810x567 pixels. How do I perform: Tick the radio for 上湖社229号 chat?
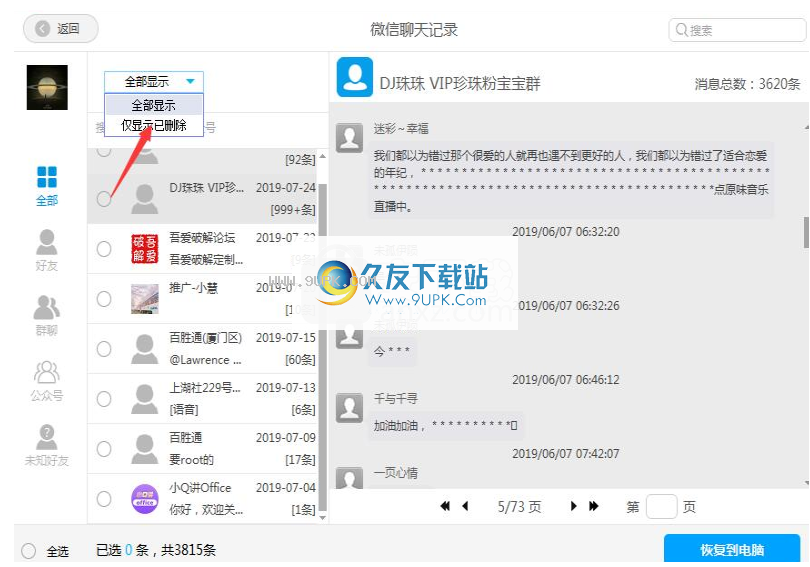(104, 399)
